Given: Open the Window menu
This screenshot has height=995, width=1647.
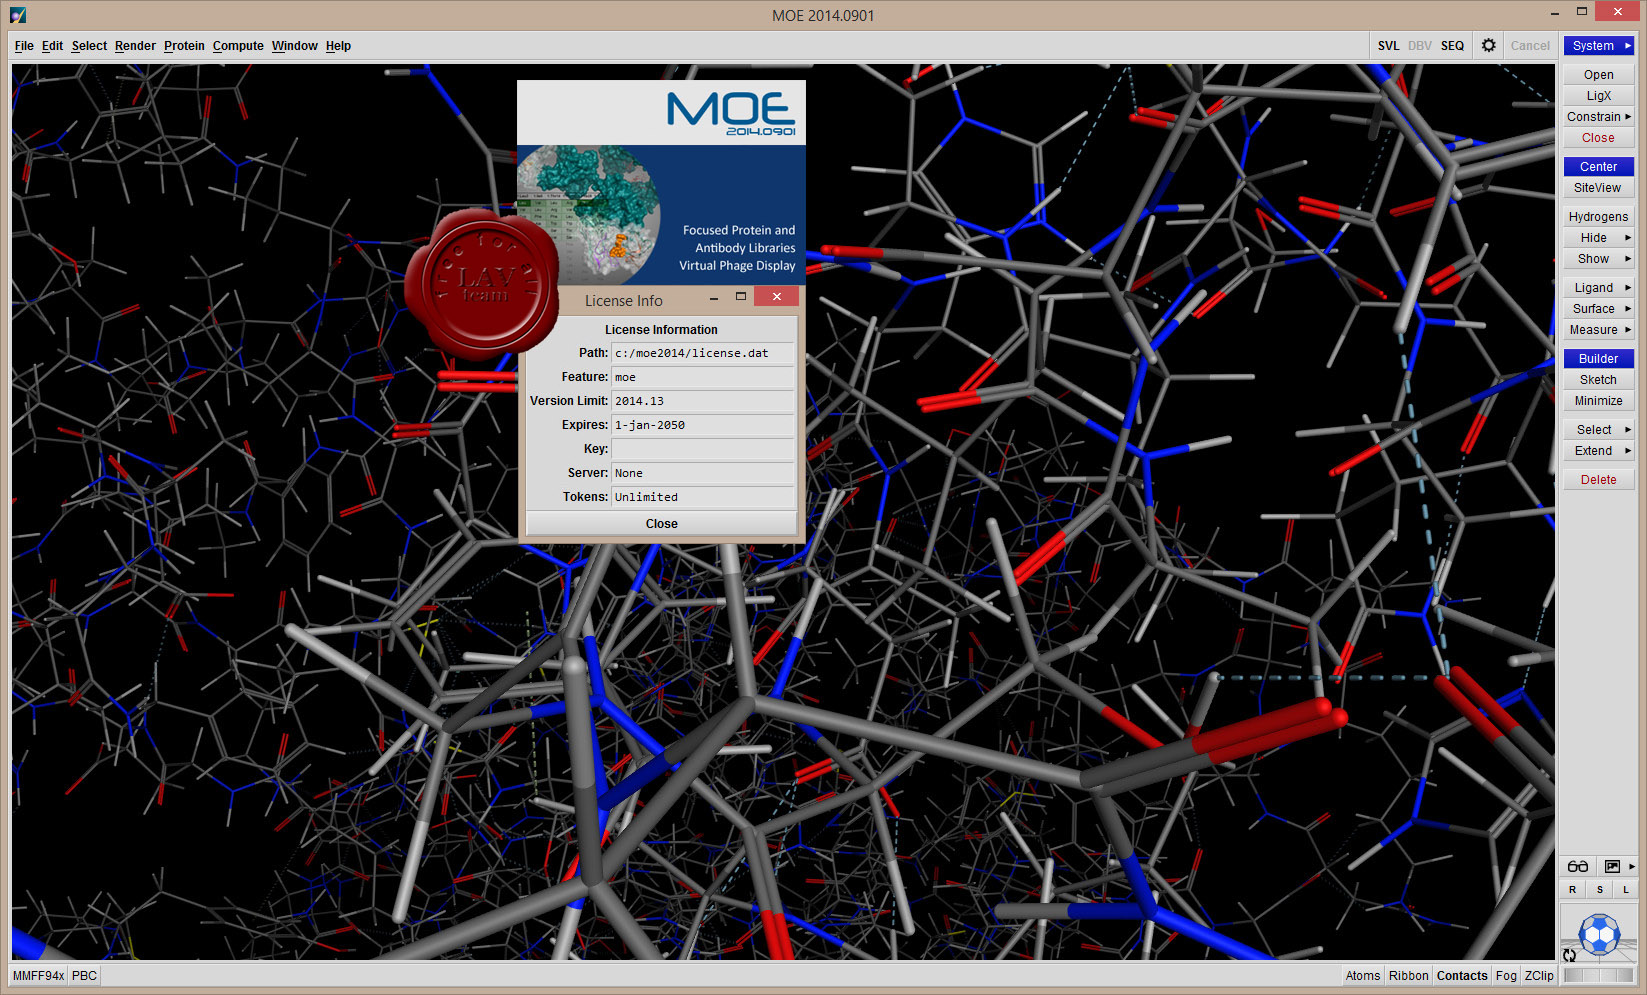Looking at the screenshot, I should [295, 45].
